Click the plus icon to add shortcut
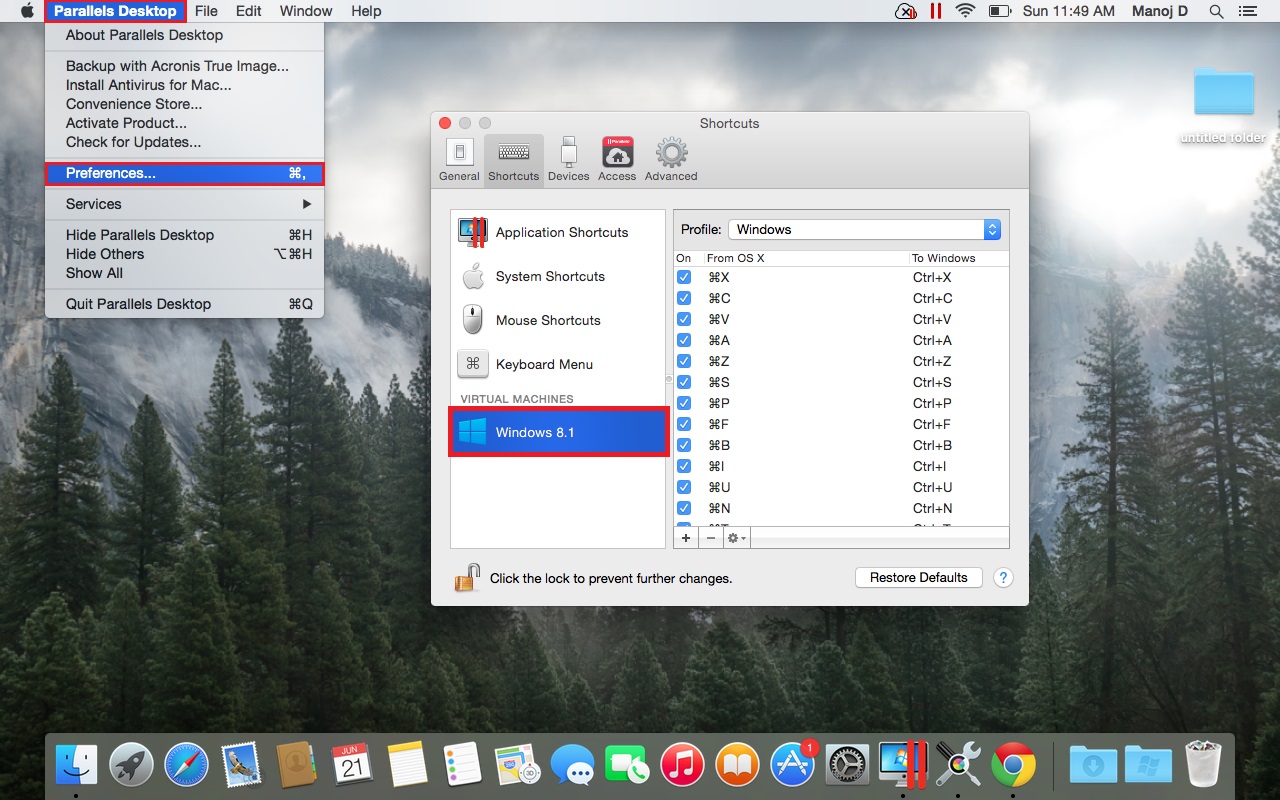The width and height of the screenshot is (1280, 800). coord(686,538)
